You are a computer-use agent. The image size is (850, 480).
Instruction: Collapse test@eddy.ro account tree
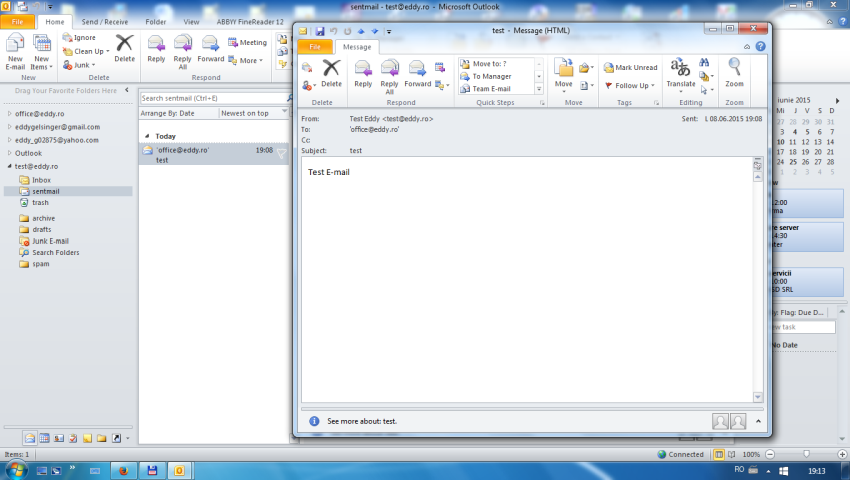(x=9, y=167)
